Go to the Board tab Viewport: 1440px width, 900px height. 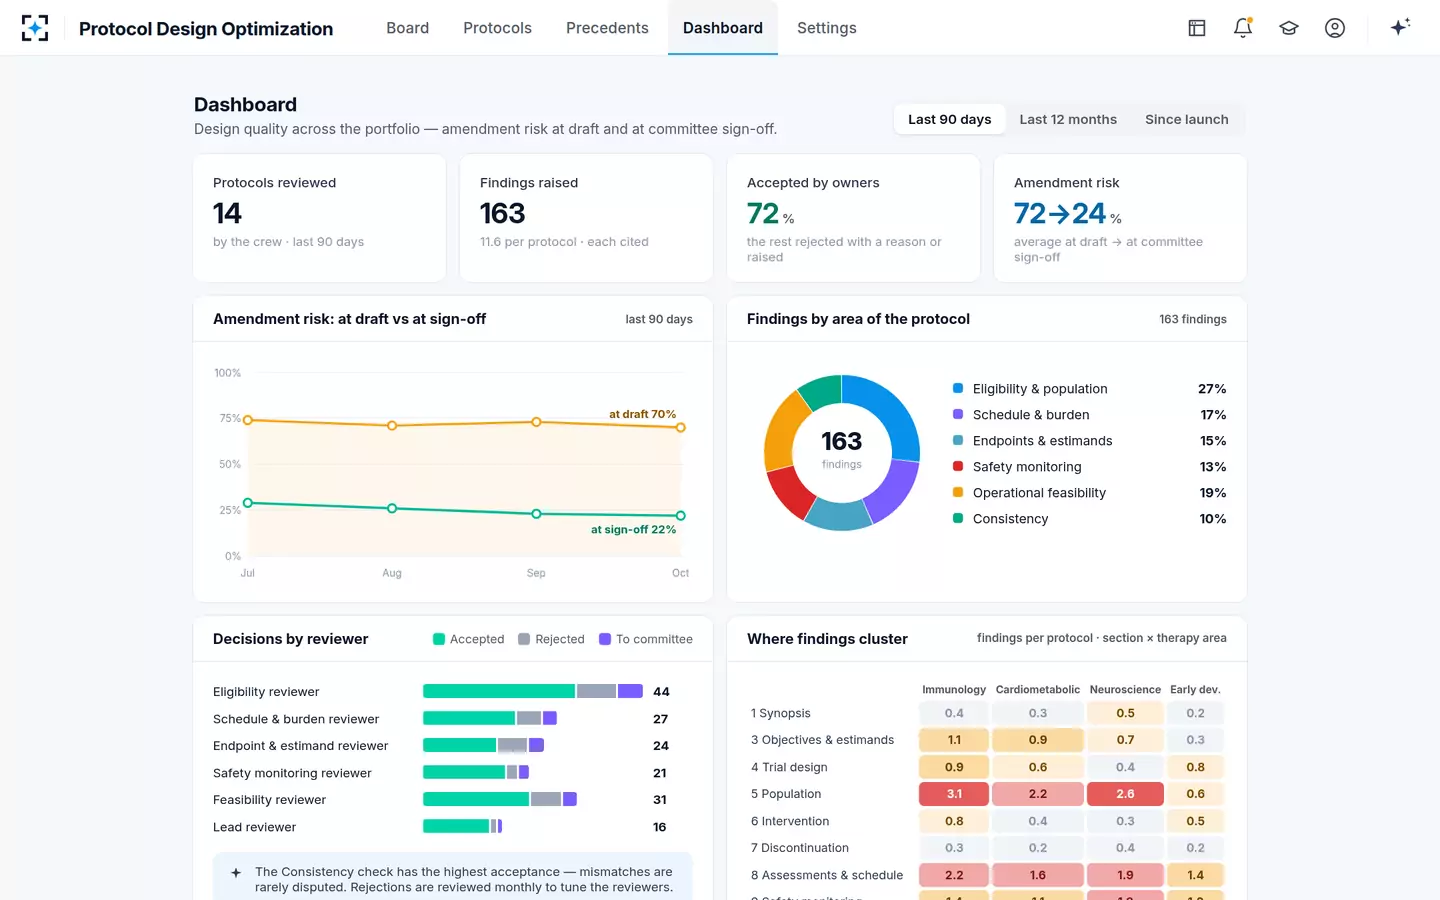click(408, 28)
